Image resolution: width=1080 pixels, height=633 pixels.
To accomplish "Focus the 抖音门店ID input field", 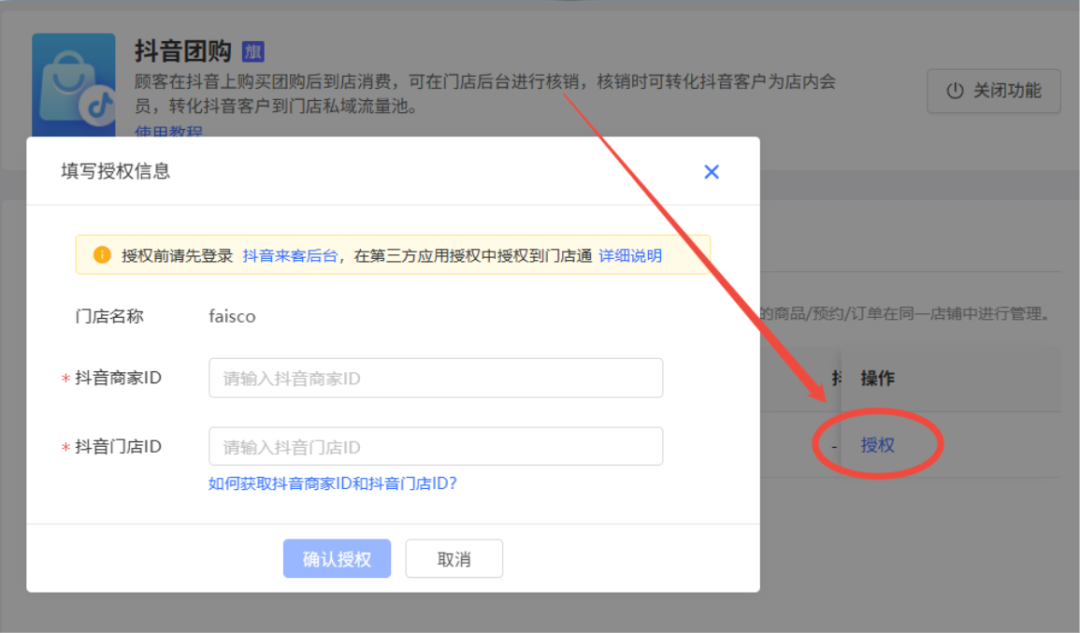I will tap(435, 446).
